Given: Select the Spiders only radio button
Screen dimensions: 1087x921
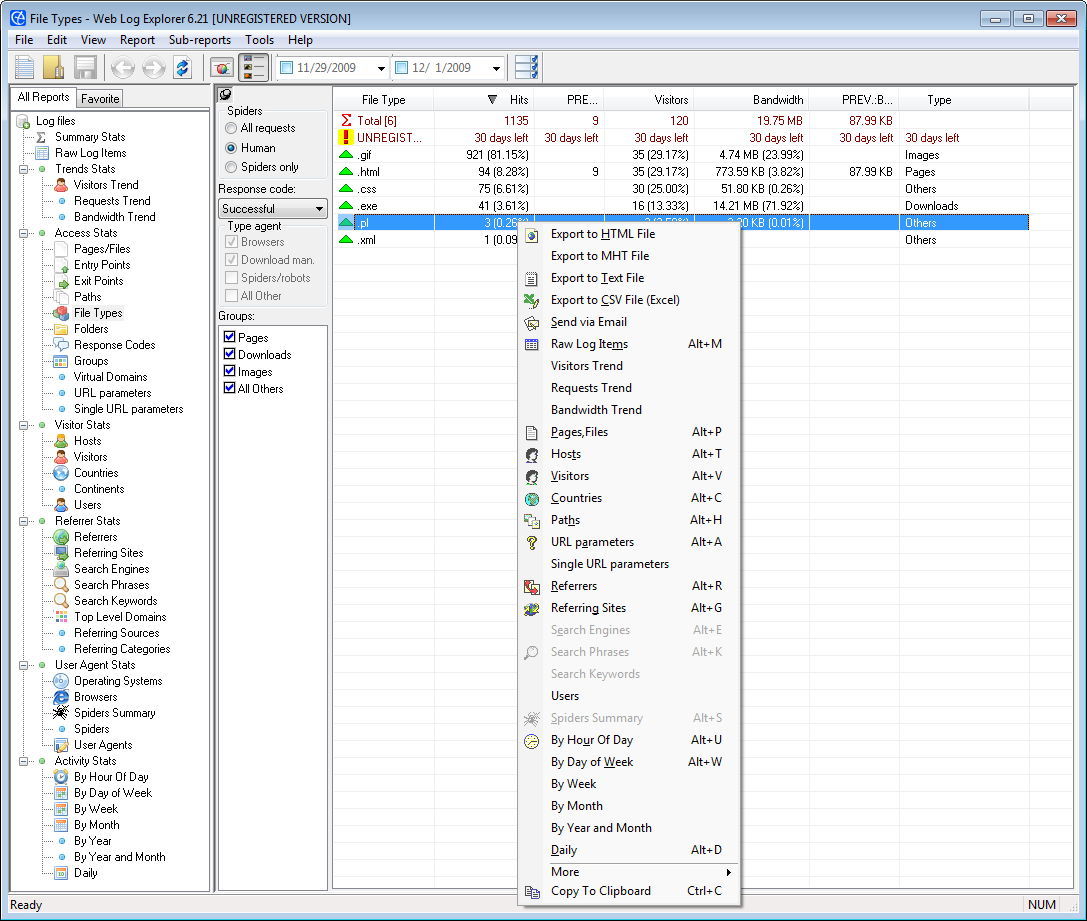Looking at the screenshot, I should [x=231, y=167].
